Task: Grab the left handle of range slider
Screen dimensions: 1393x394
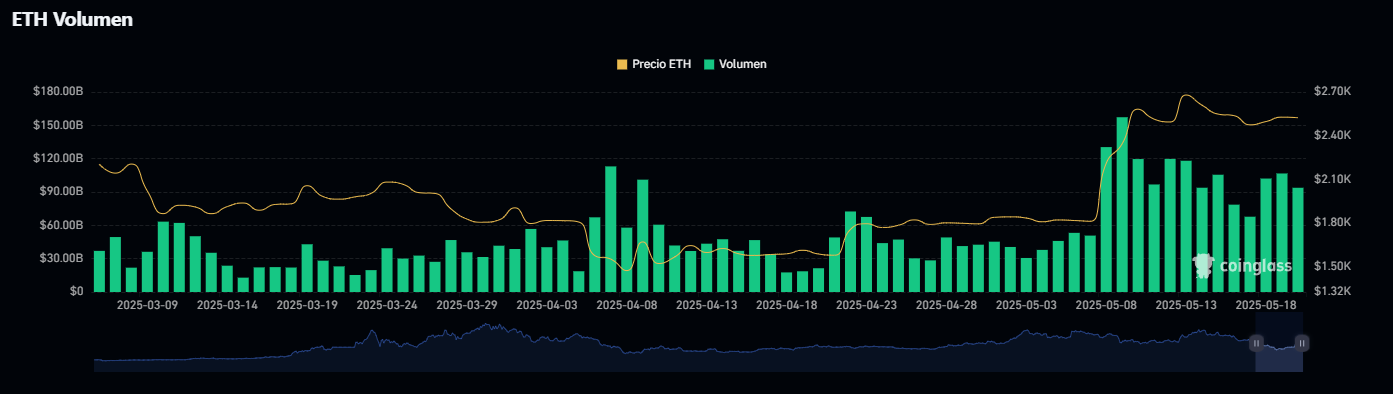Action: (x=1256, y=343)
